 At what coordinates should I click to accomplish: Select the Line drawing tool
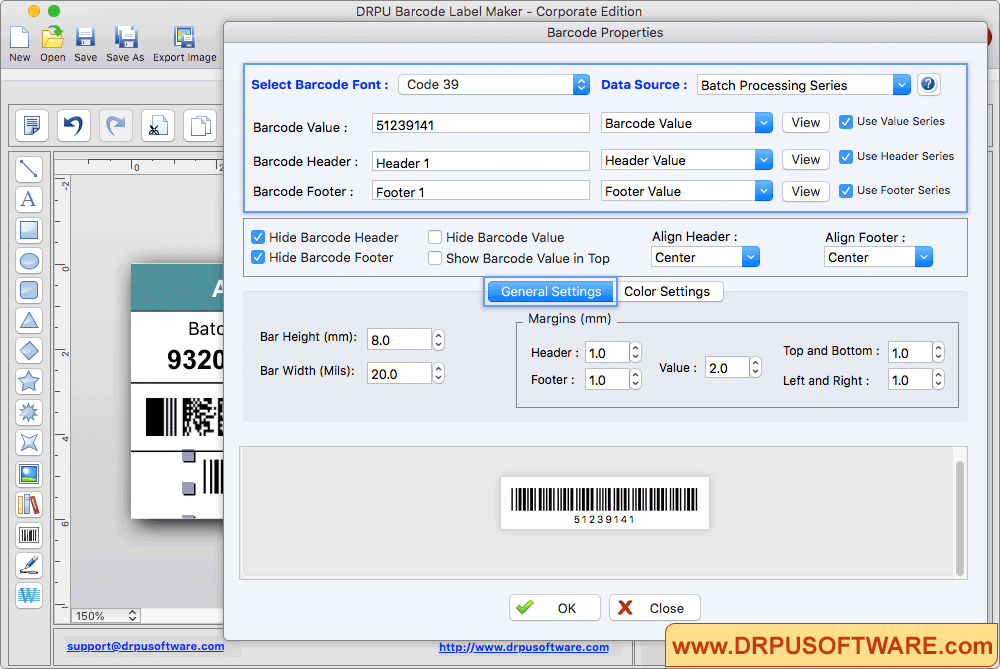(29, 169)
